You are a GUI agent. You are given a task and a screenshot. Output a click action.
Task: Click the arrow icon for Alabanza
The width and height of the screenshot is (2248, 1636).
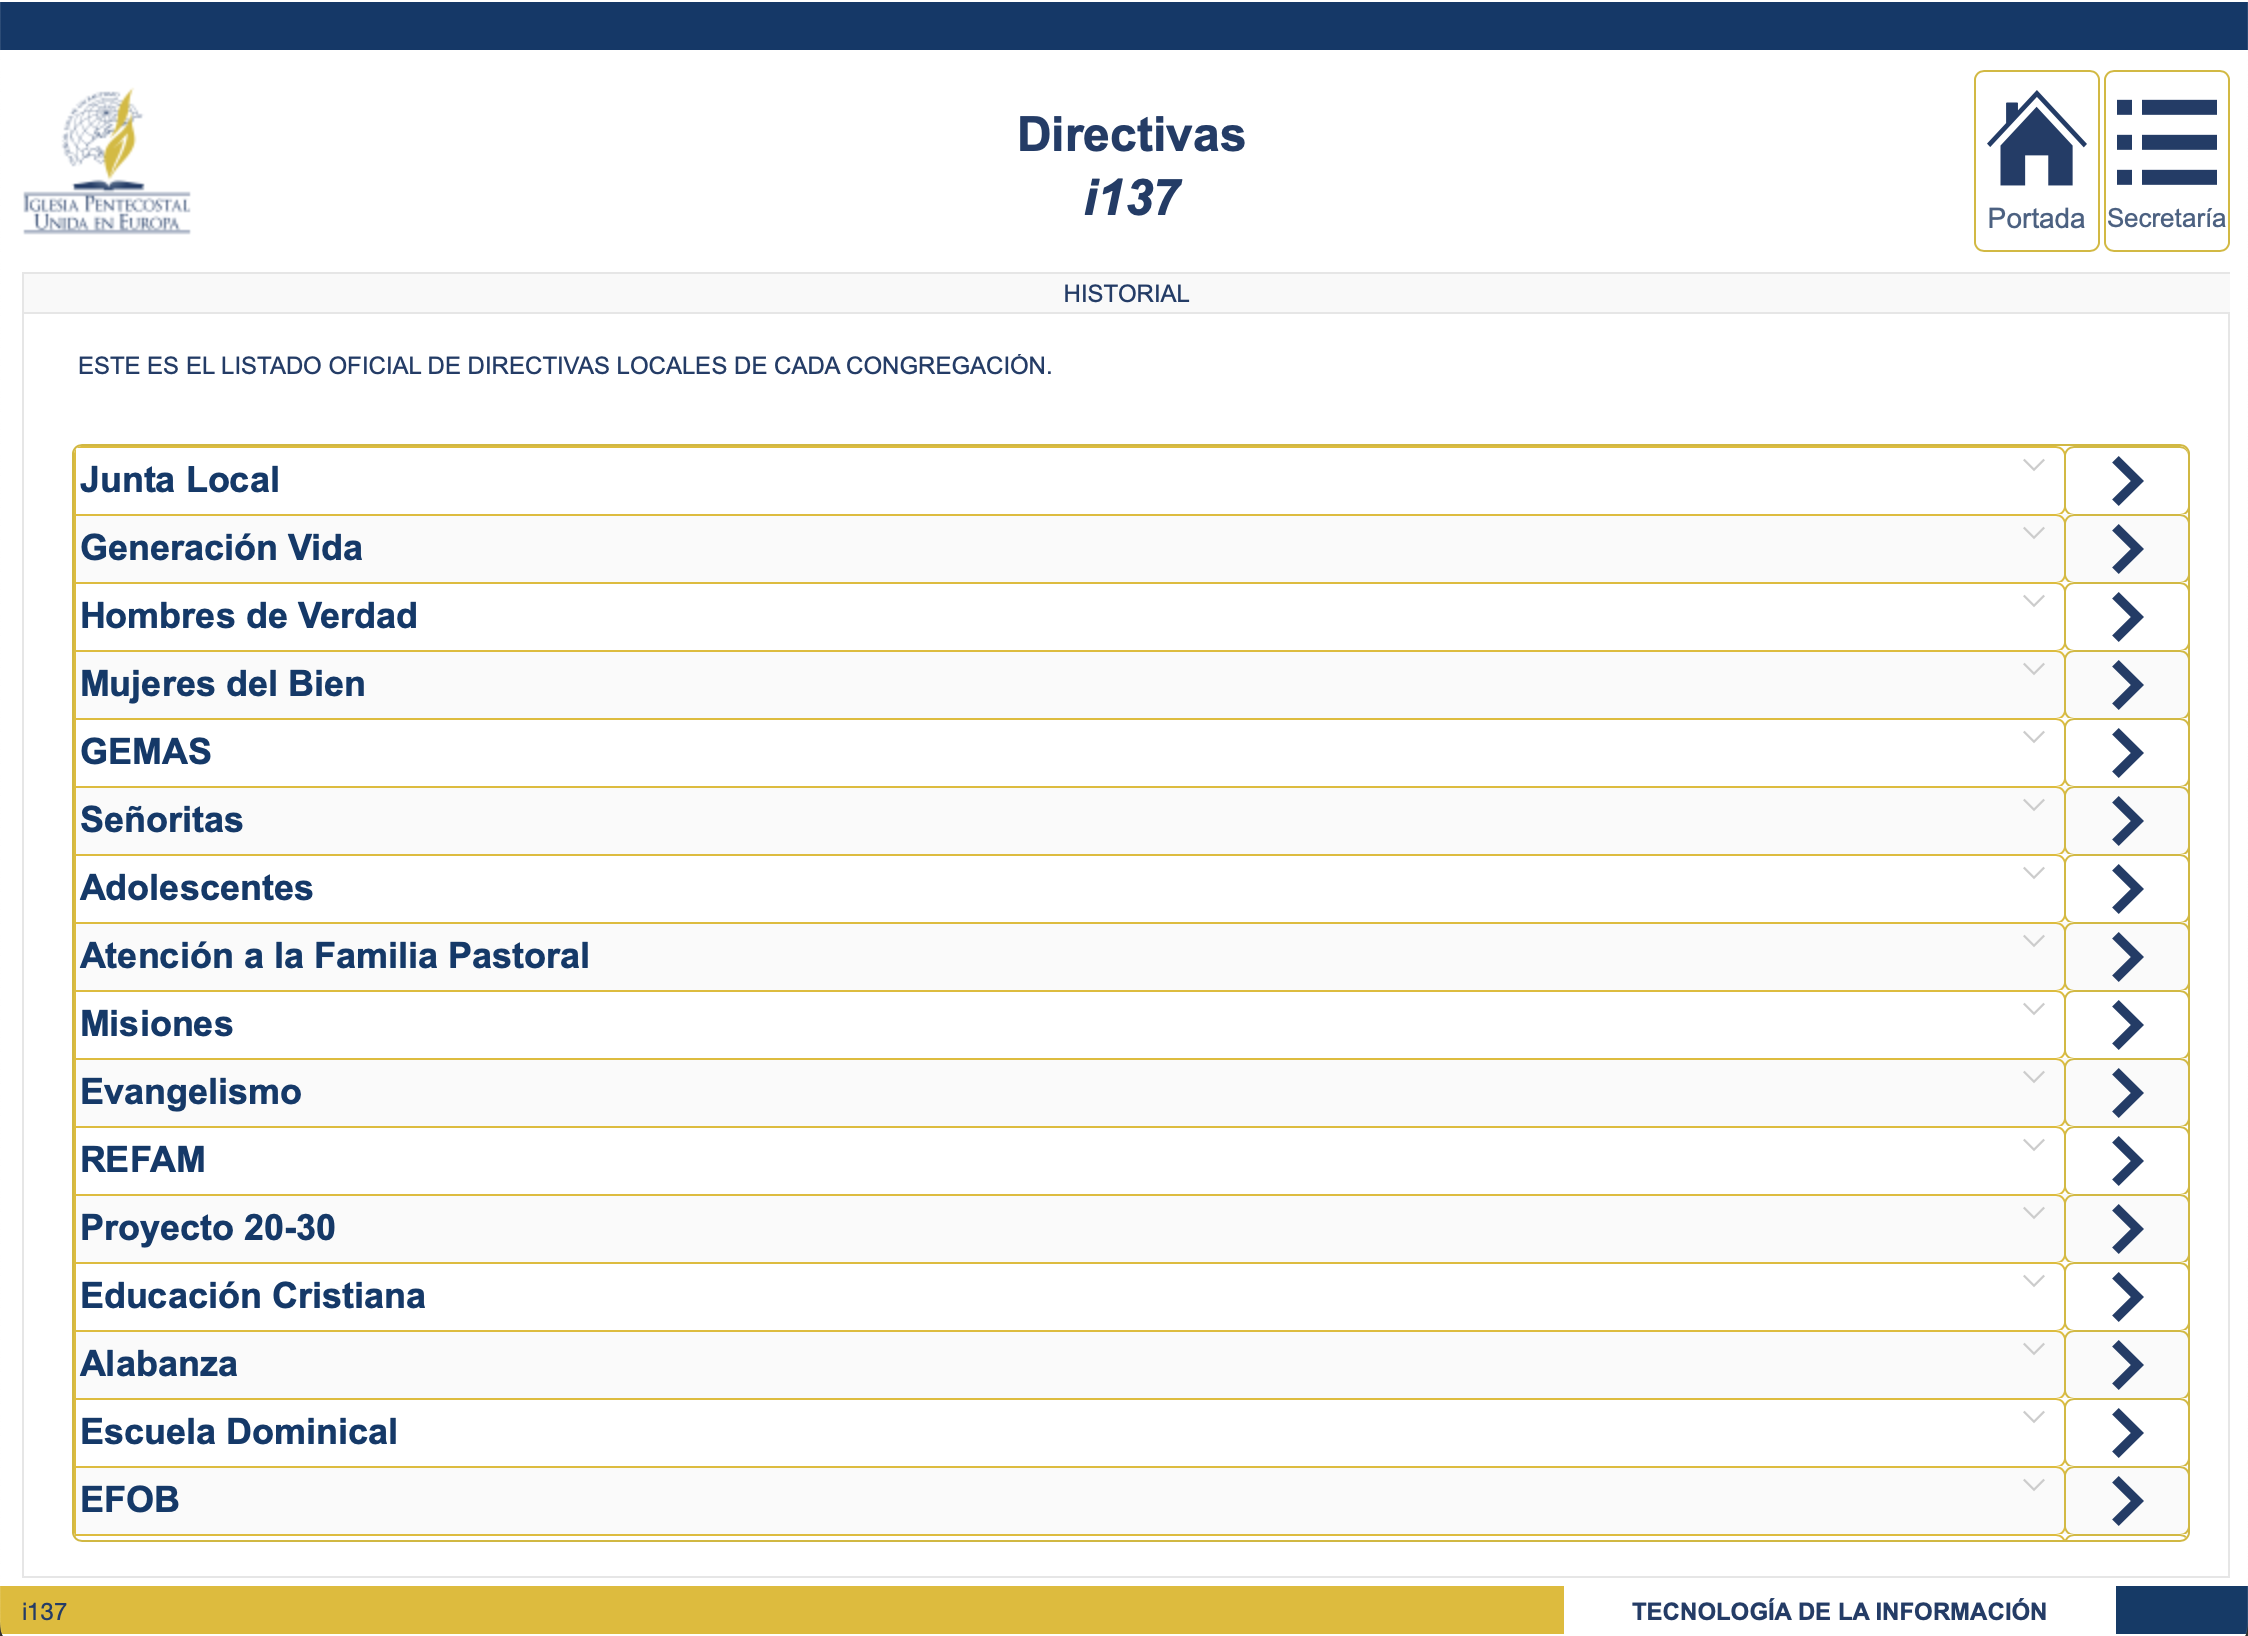coord(2126,1365)
